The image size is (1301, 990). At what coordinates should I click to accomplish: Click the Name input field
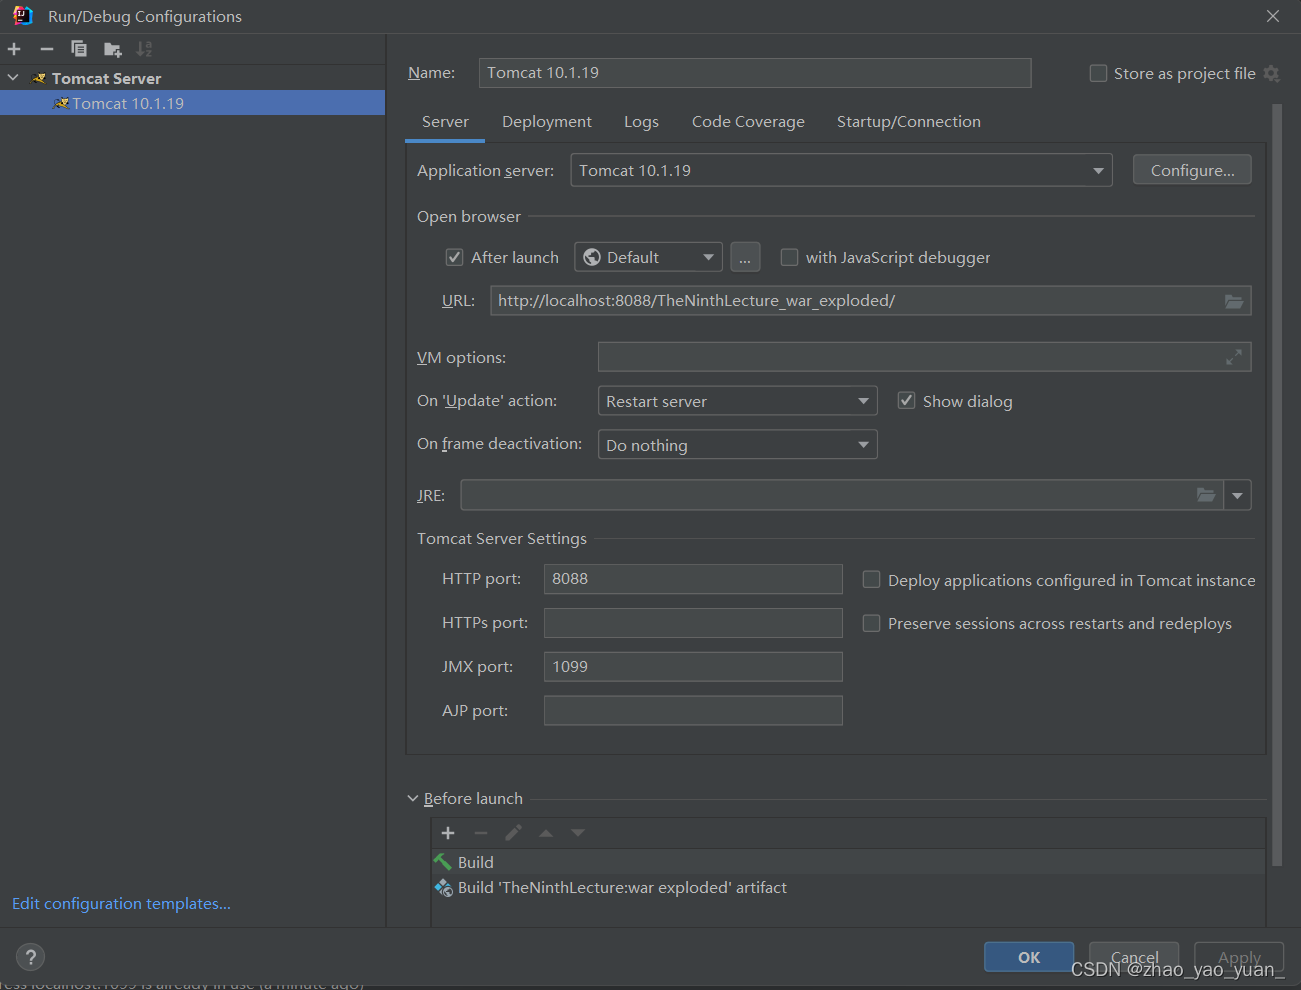tap(755, 73)
